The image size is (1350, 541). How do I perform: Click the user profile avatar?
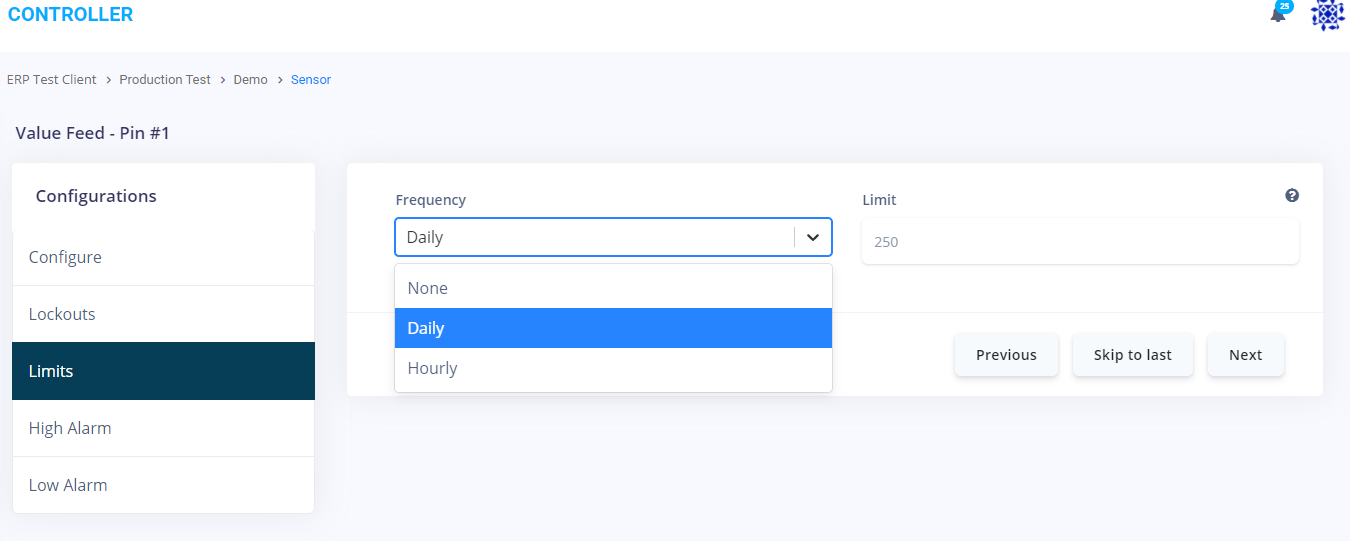click(1327, 15)
